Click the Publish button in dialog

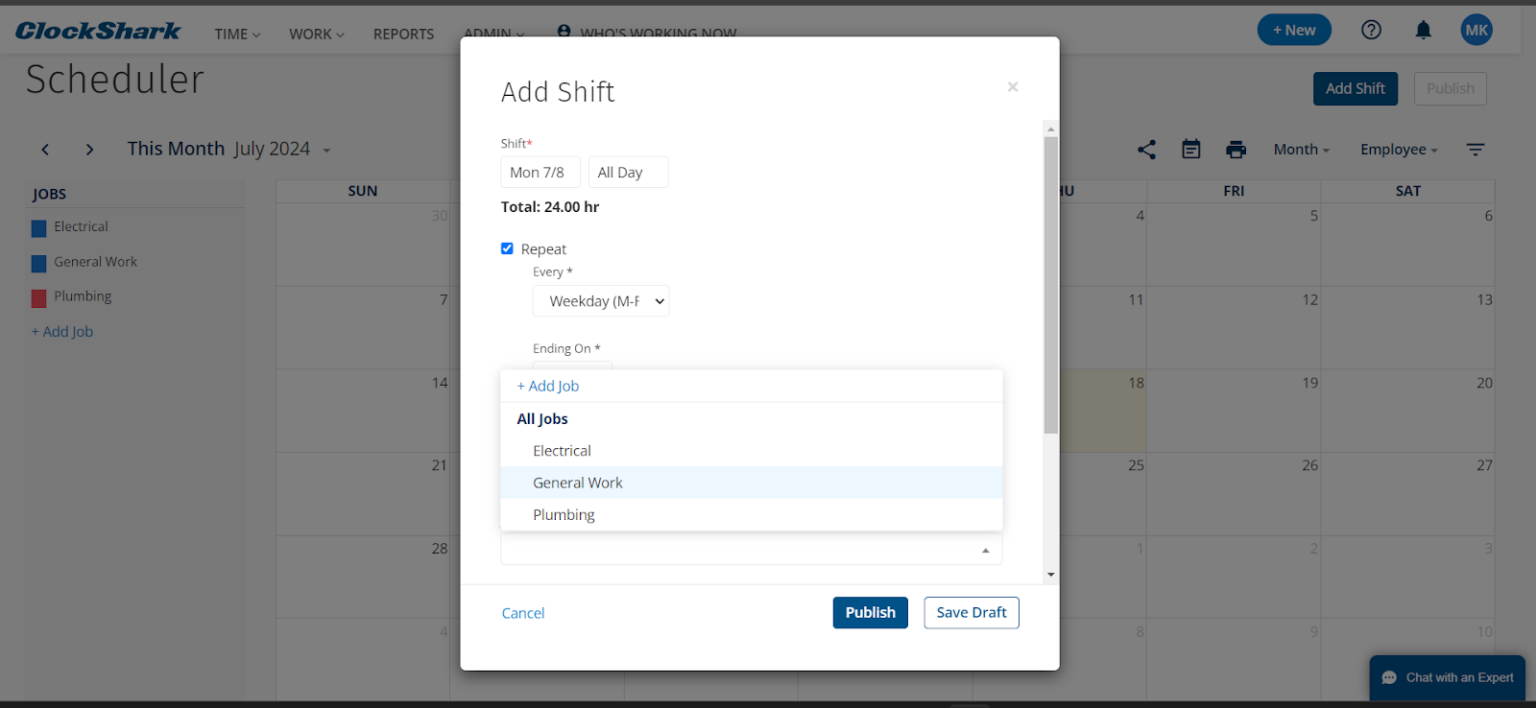[x=870, y=613]
